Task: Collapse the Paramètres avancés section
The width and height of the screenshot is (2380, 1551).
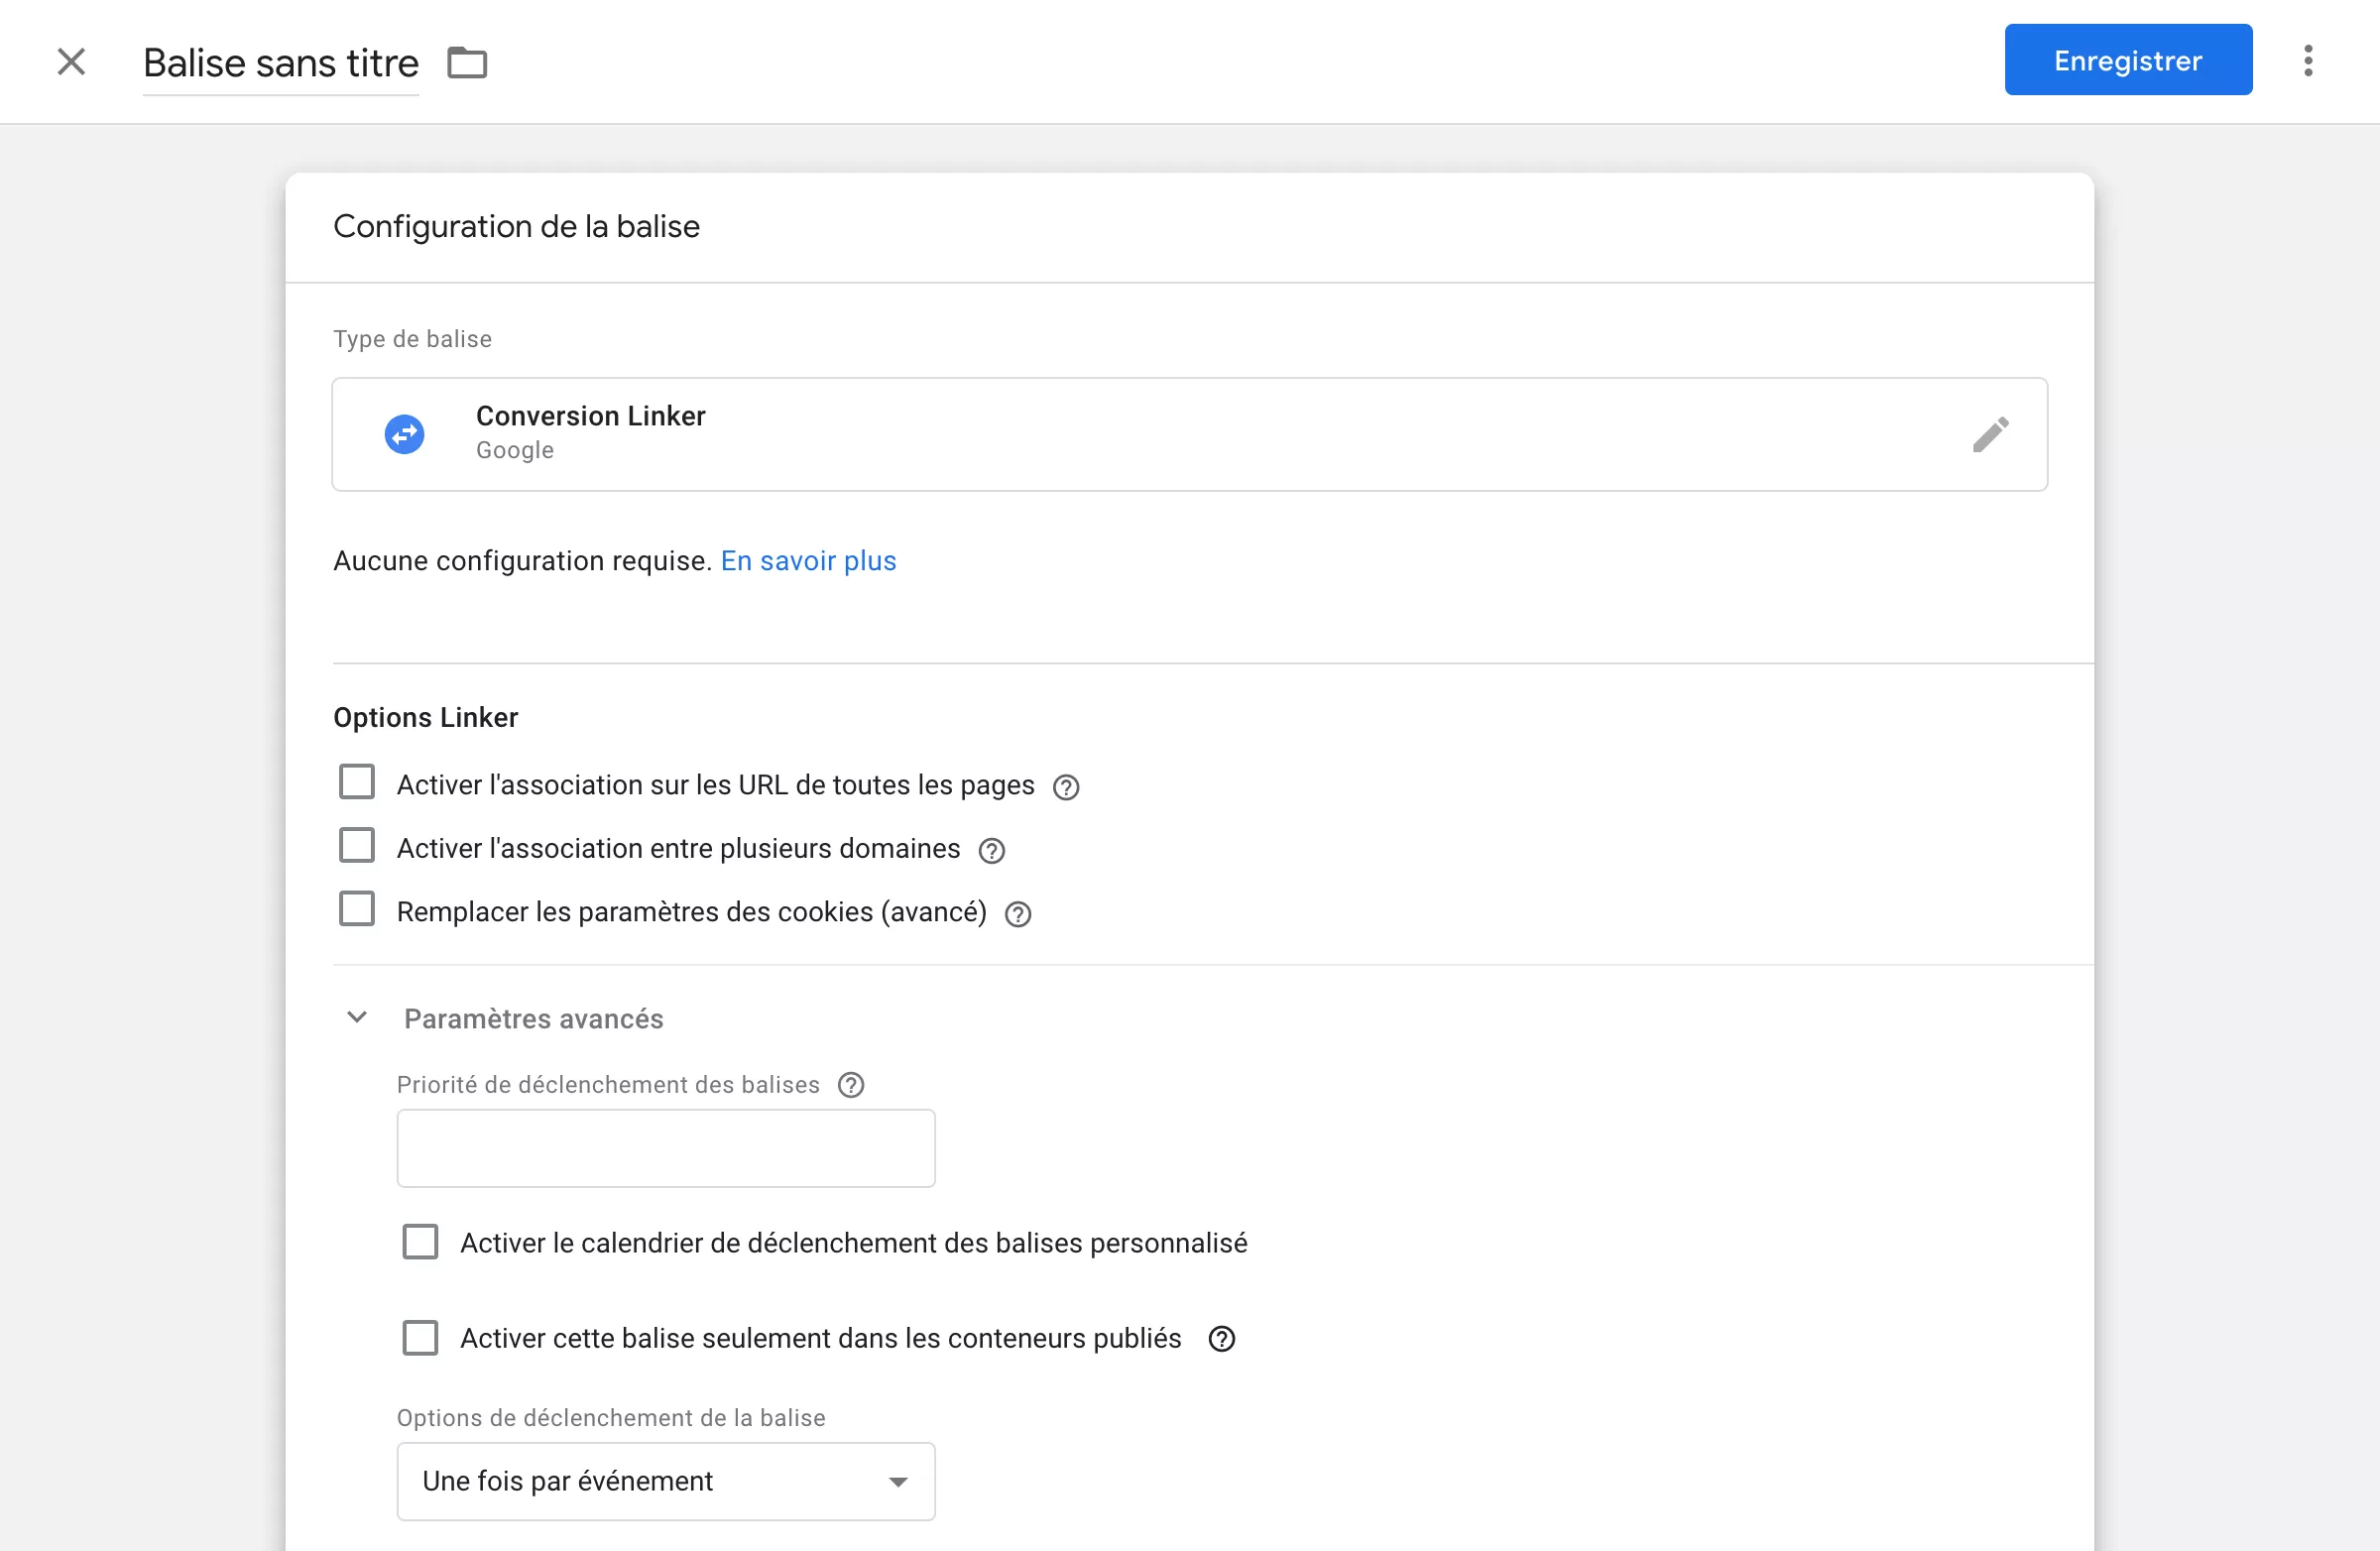Action: coord(356,1016)
